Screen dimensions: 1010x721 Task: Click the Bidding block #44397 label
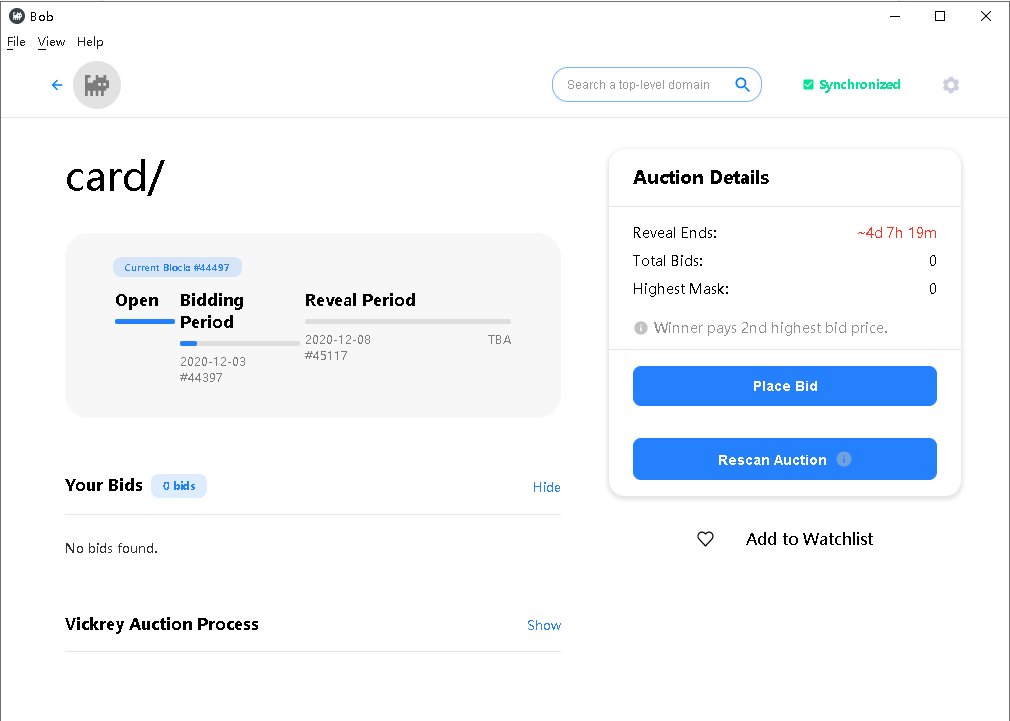point(201,378)
